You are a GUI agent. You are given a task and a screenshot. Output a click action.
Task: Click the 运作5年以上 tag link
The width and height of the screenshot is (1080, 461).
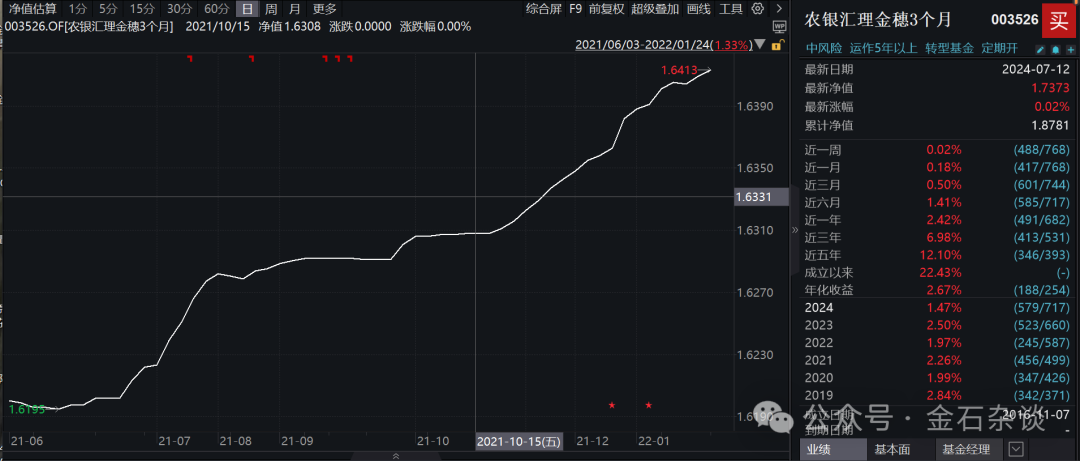click(x=884, y=48)
